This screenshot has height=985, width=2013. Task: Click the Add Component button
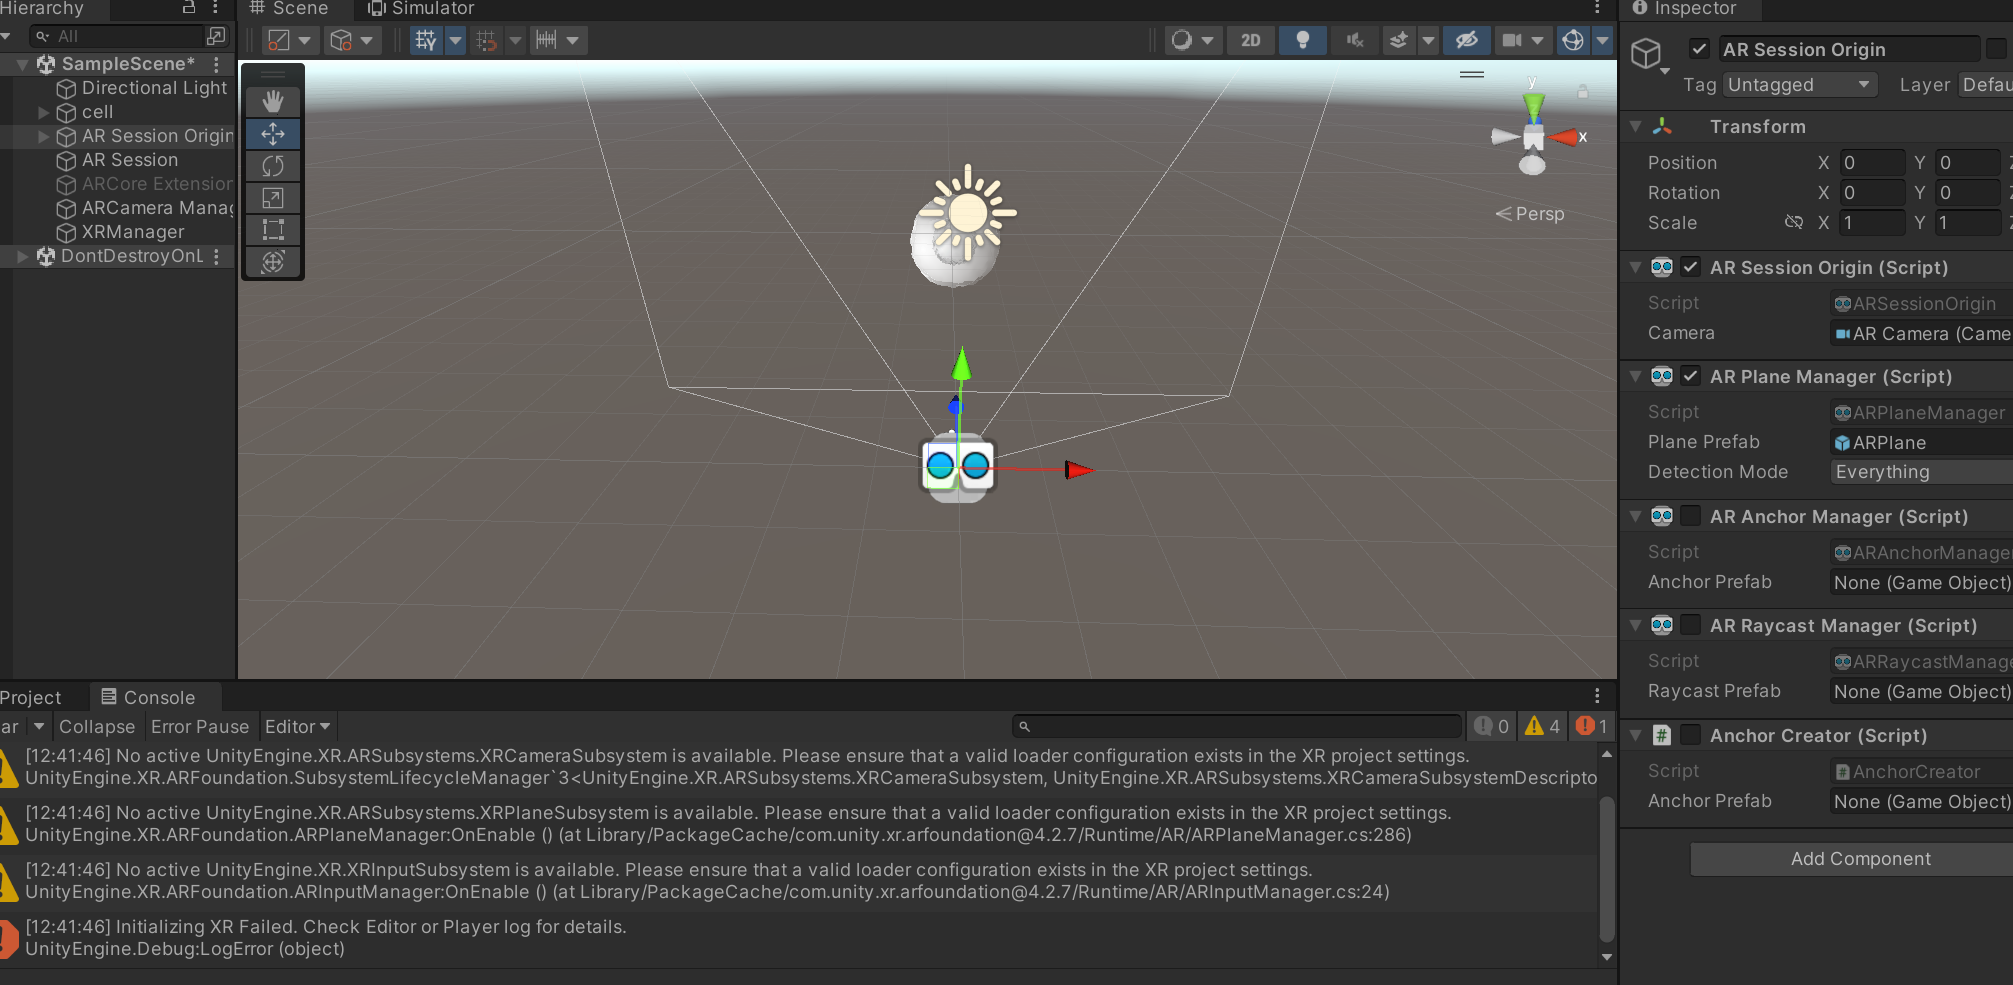(x=1859, y=858)
